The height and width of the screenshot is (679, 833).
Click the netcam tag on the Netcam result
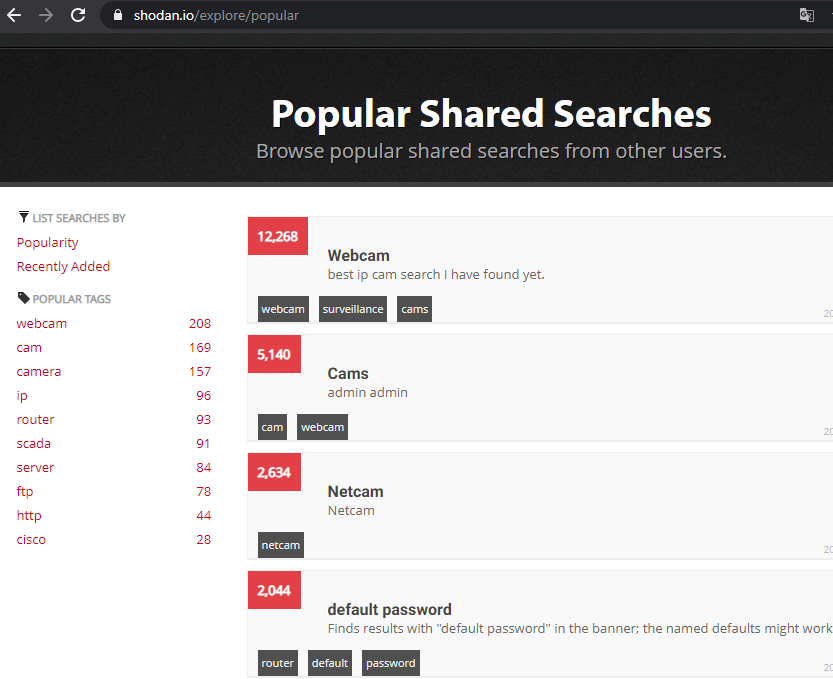[x=280, y=545]
